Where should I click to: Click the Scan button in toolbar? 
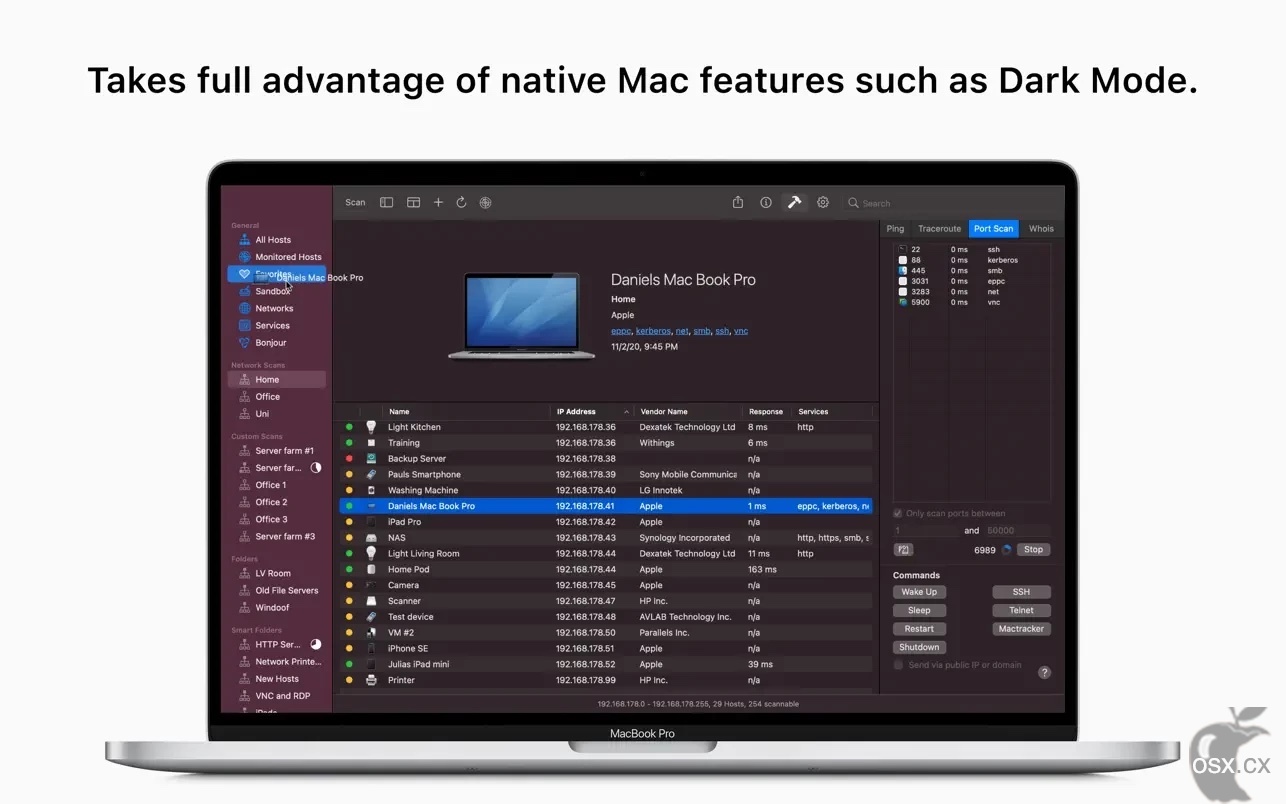point(355,202)
